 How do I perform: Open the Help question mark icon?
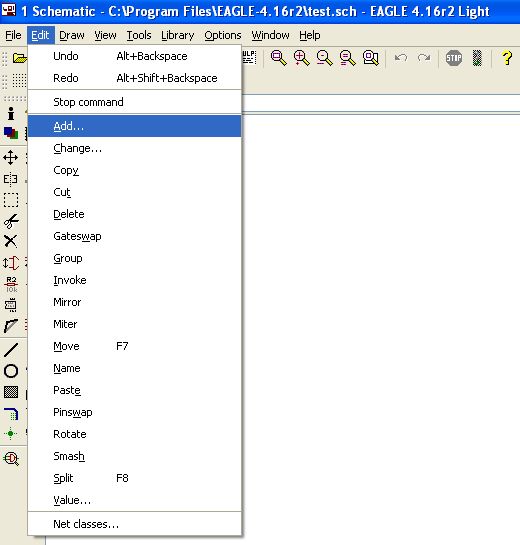(507, 58)
